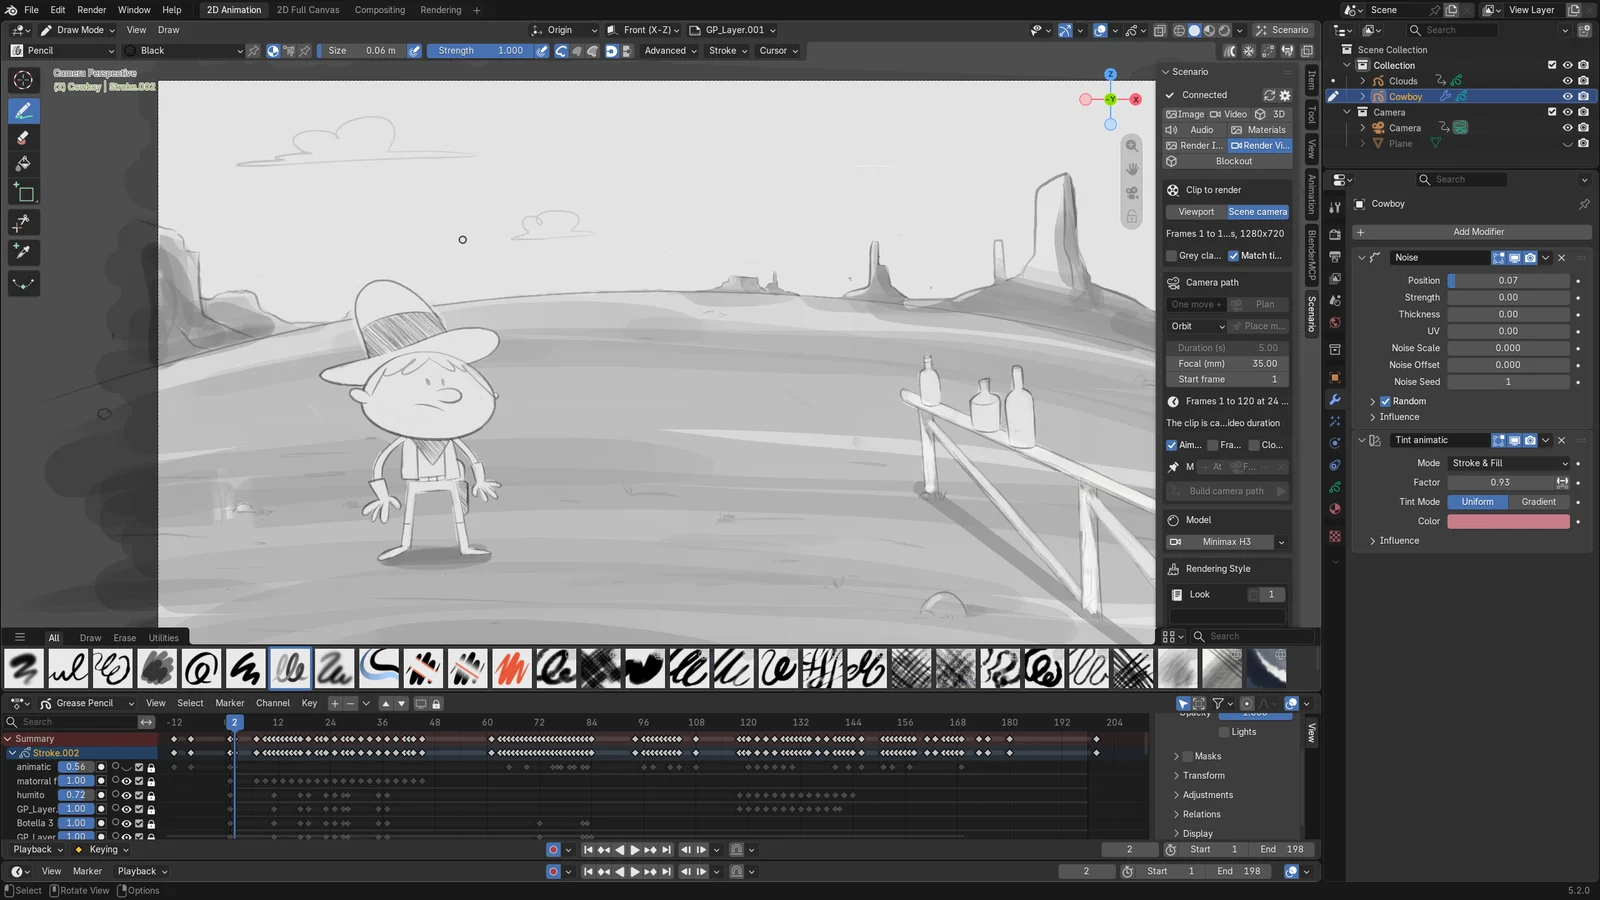The height and width of the screenshot is (900, 1600).
Task: Collapse the Stroke.002 channel group
Action: pos(12,753)
